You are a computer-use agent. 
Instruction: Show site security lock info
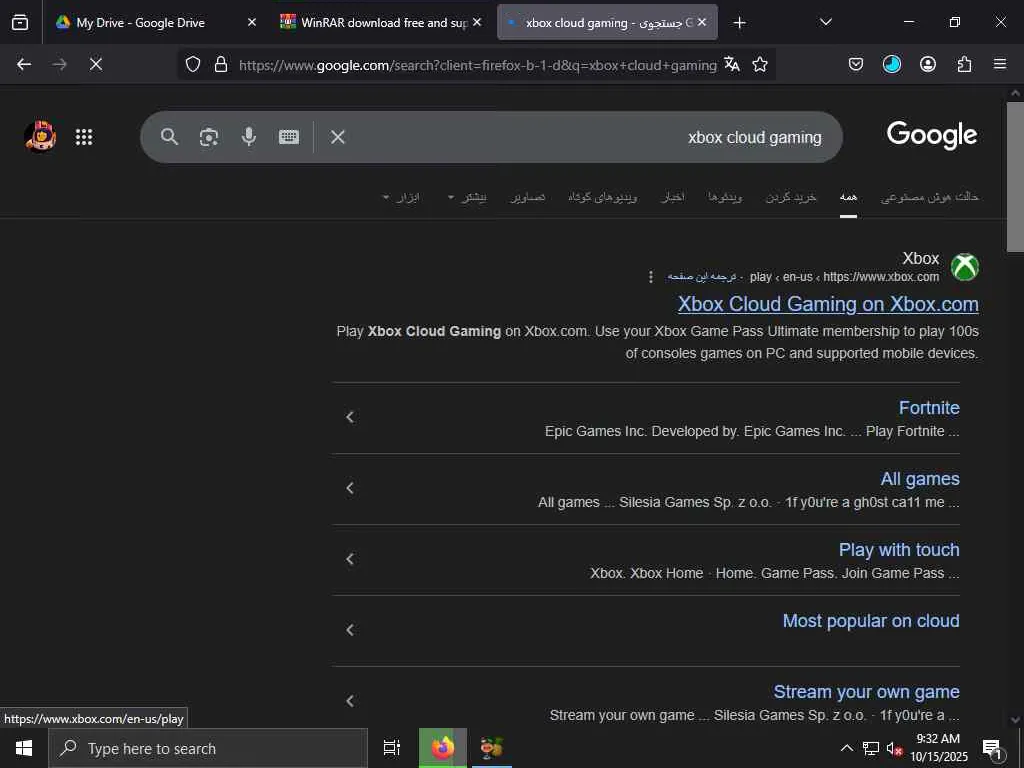[x=221, y=64]
